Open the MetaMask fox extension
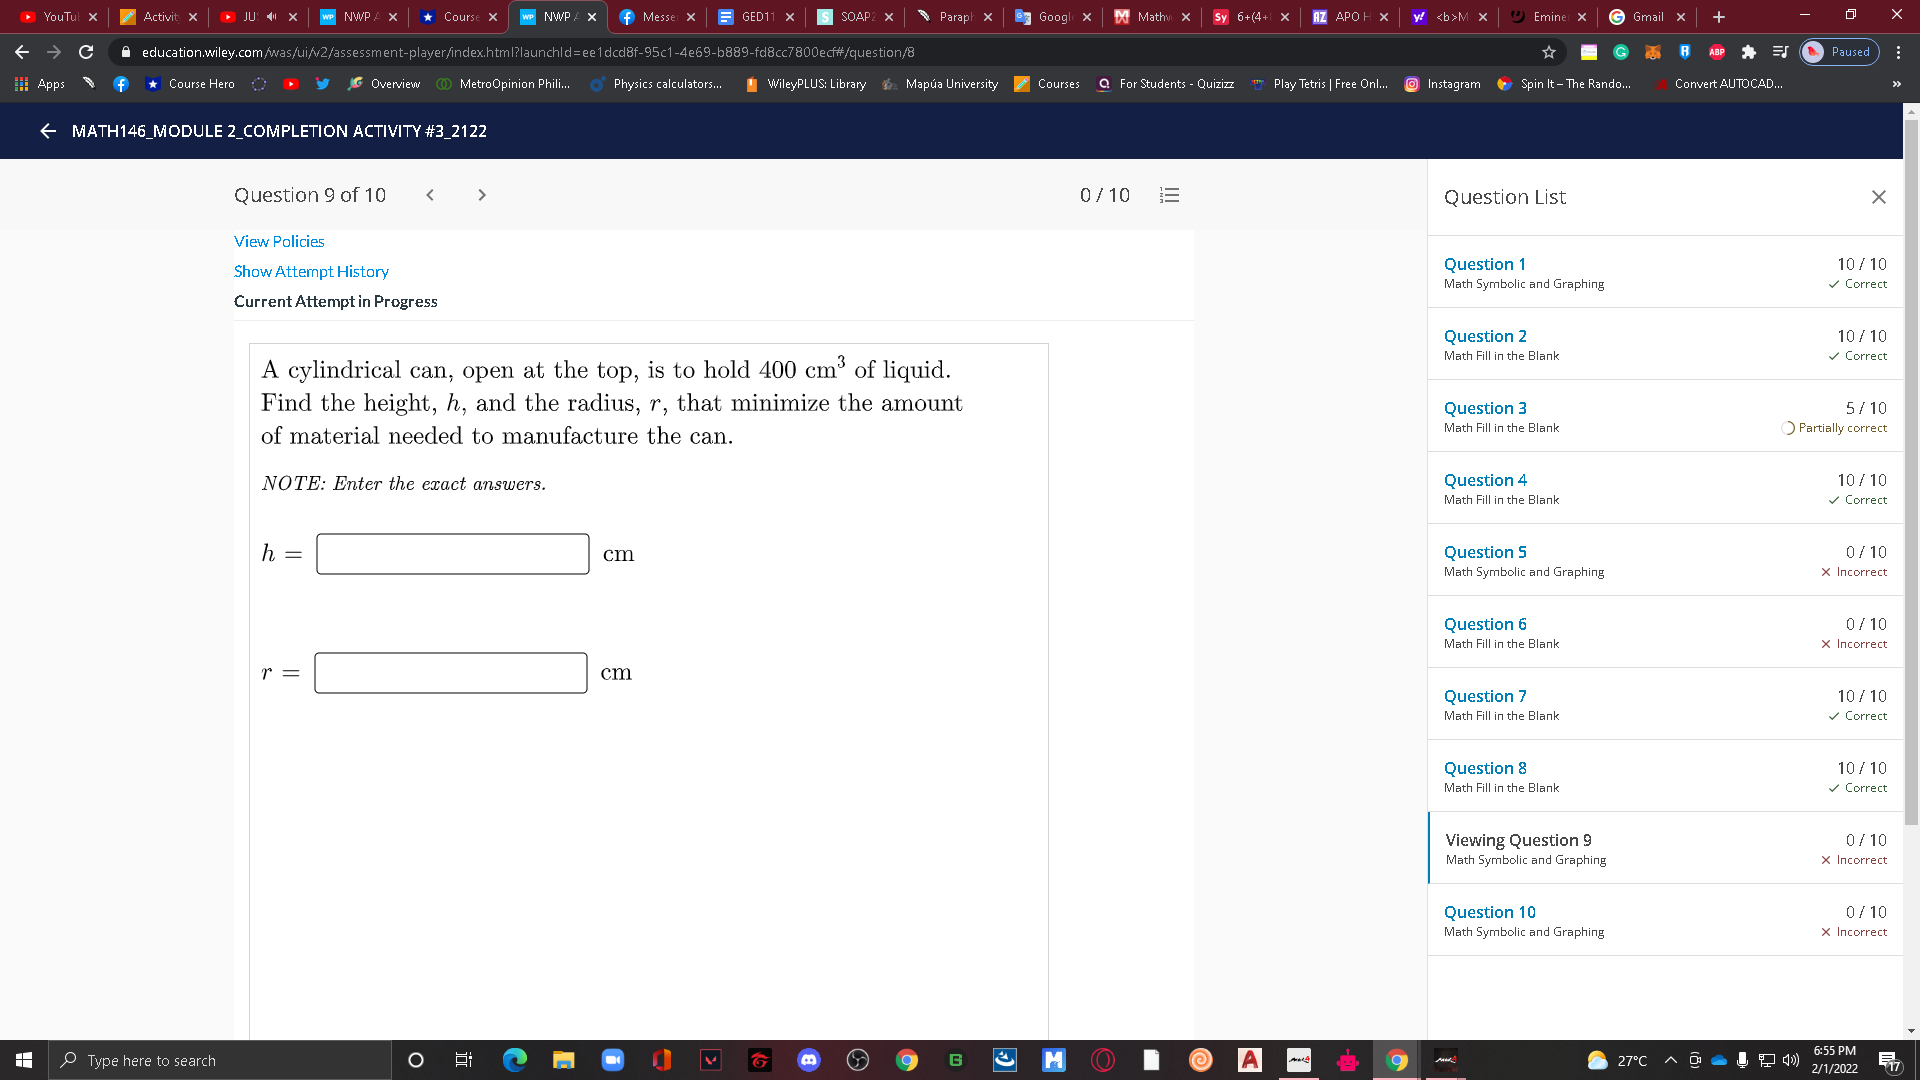The height and width of the screenshot is (1080, 1920). coord(1653,52)
